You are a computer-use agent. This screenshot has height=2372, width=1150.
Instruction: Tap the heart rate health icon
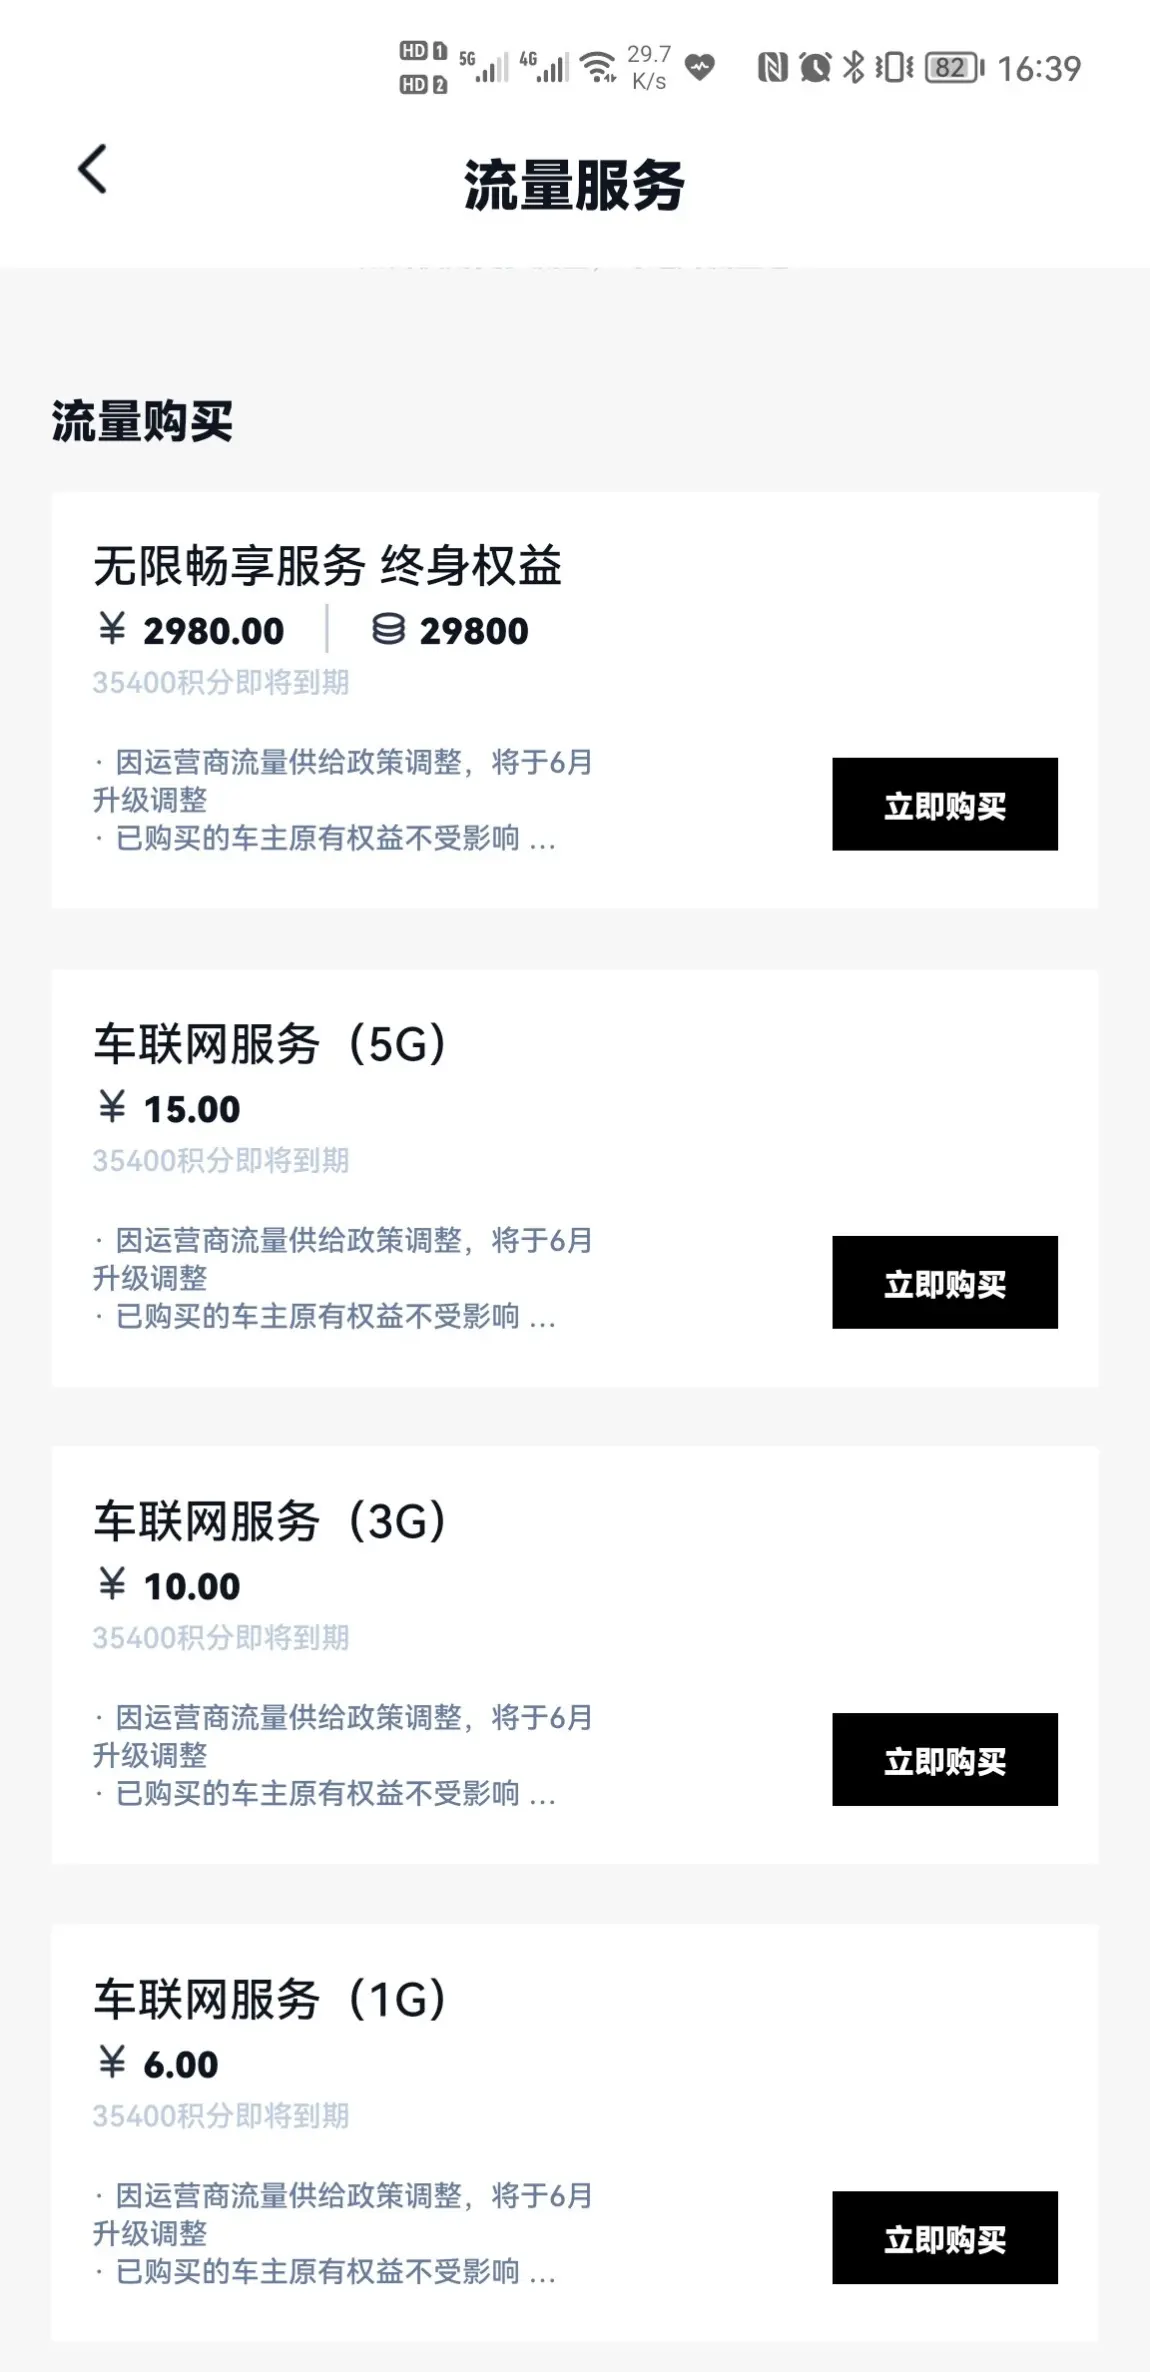(700, 67)
